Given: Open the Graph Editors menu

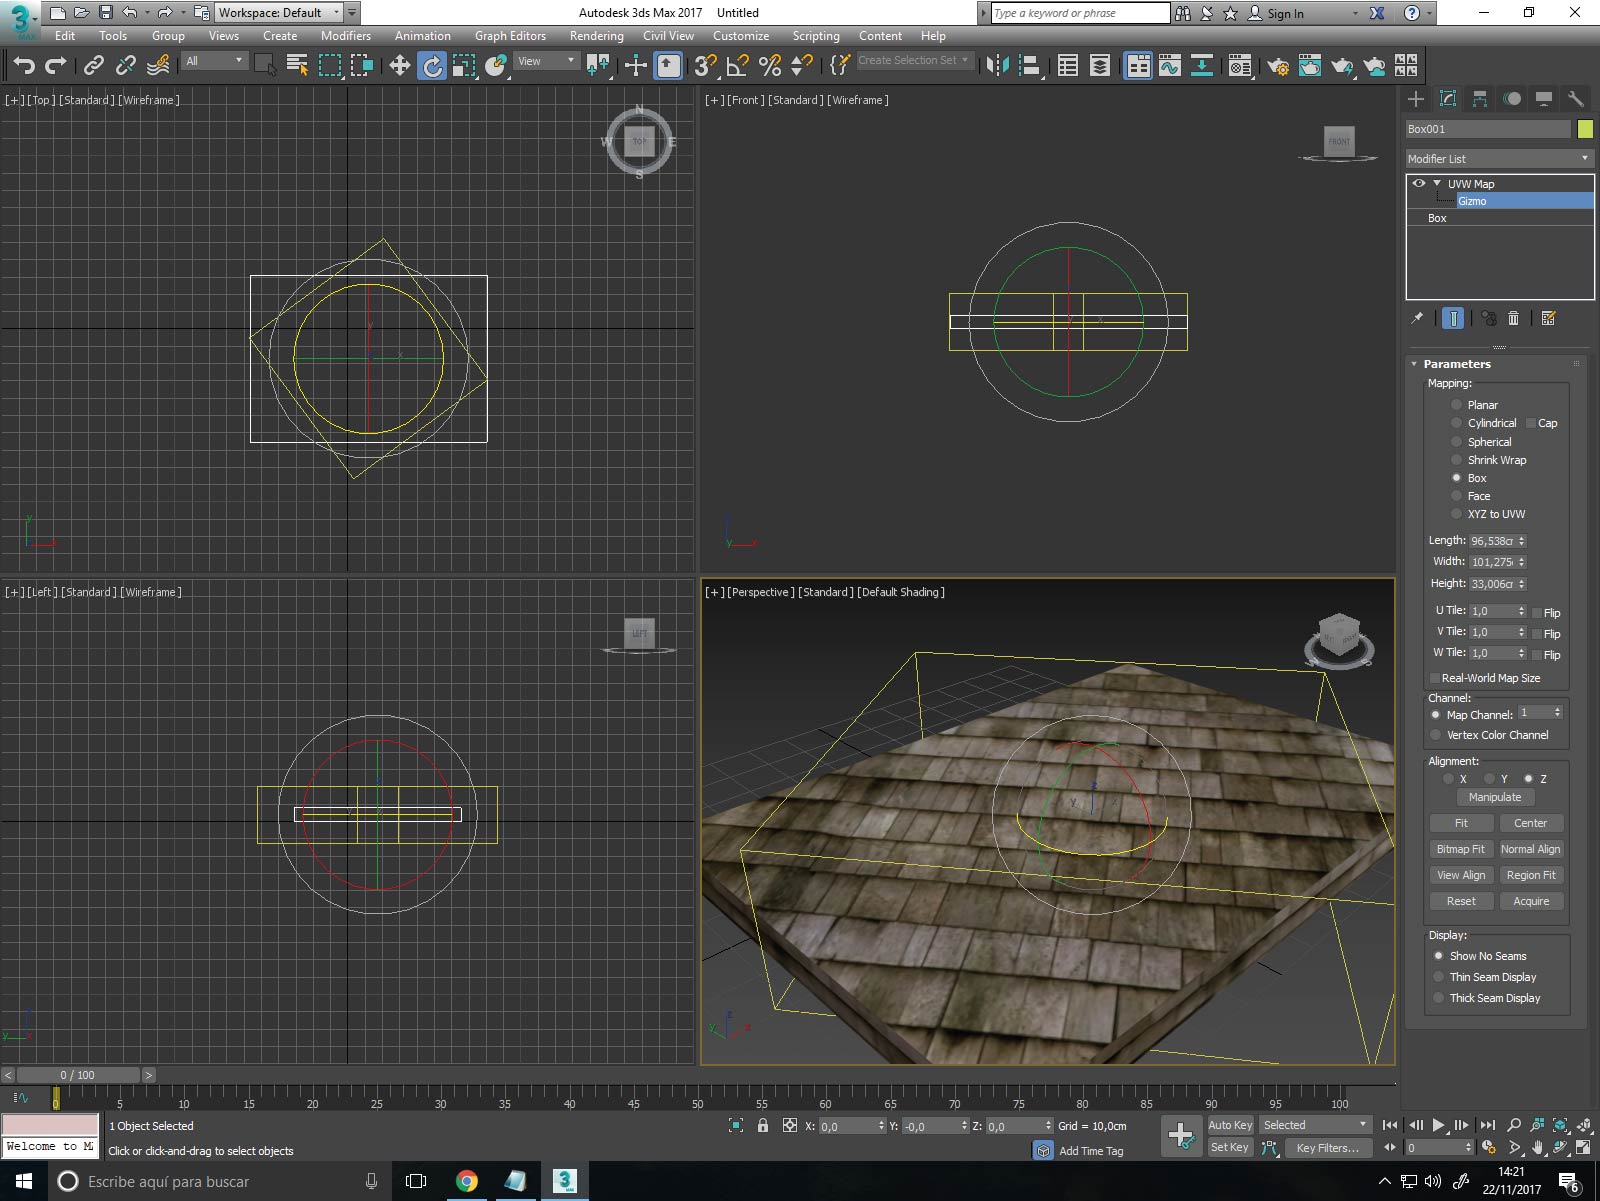Looking at the screenshot, I should point(510,36).
